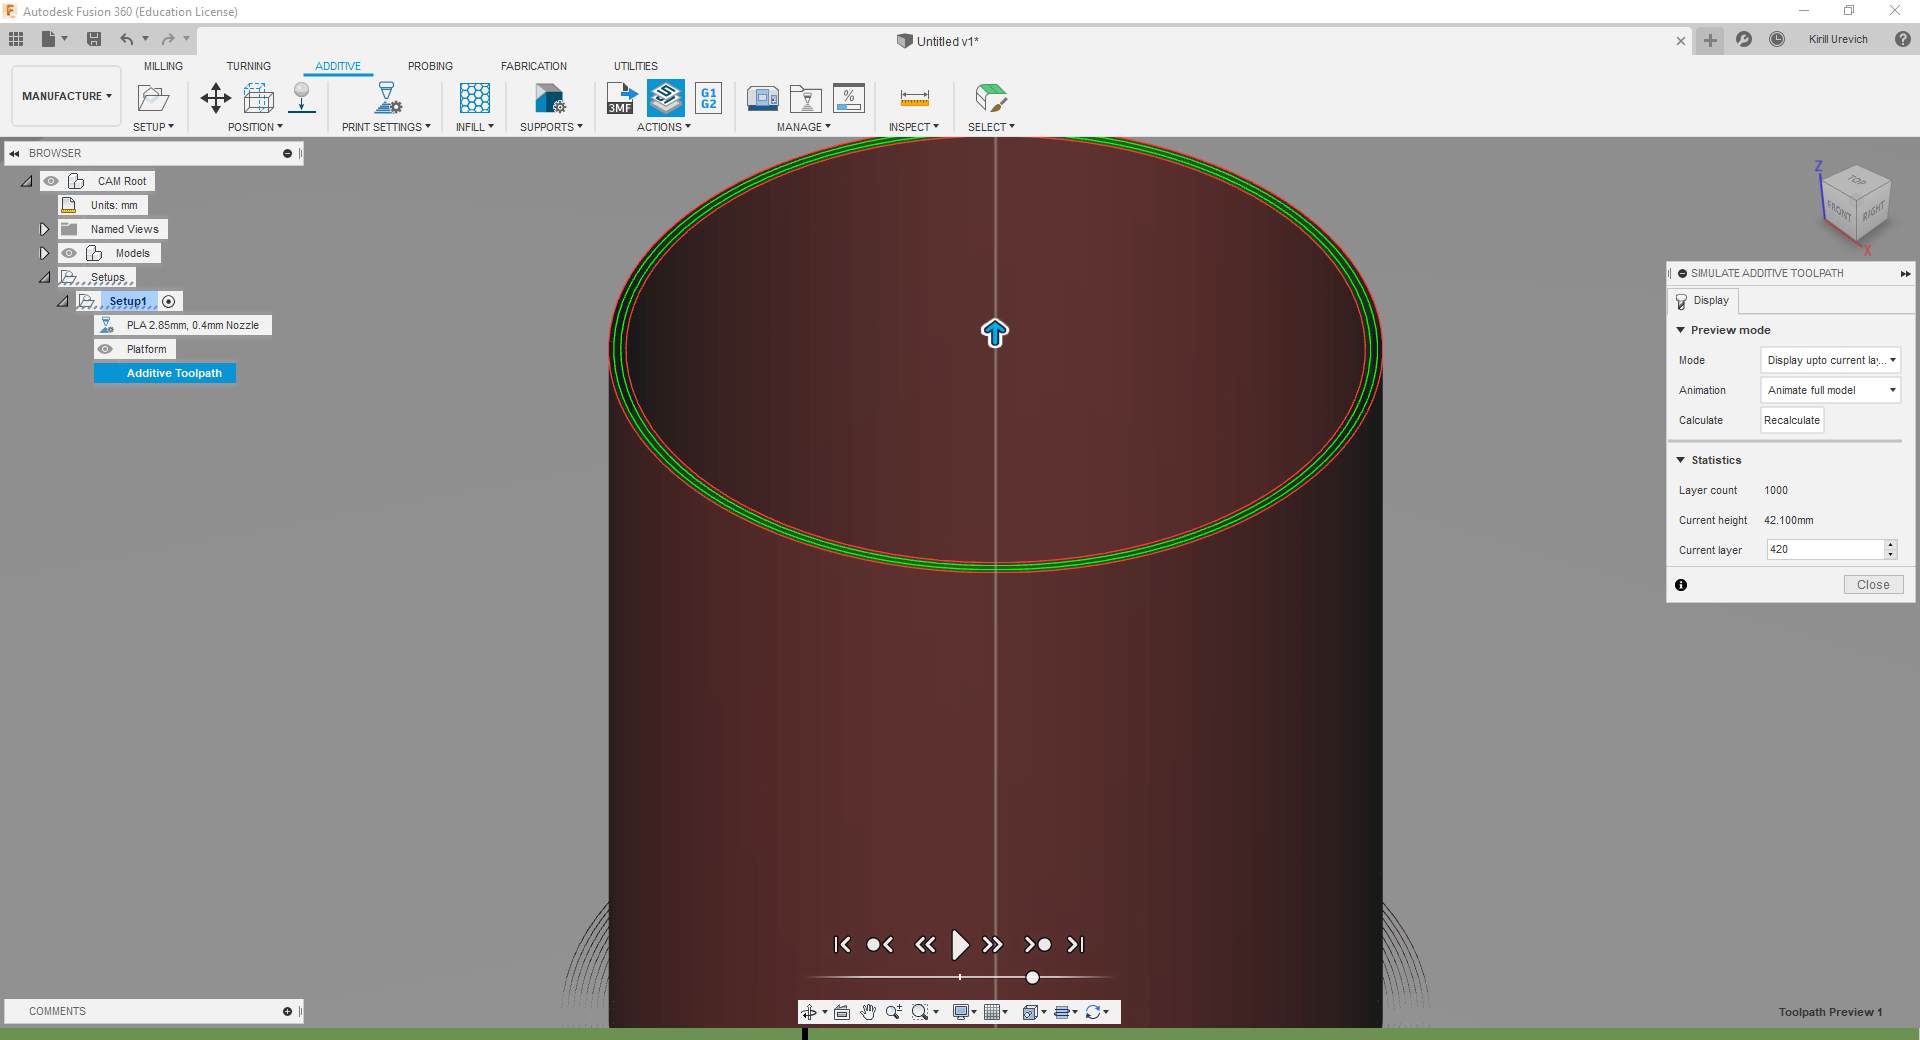
Task: Click the simulation playback slider handle
Action: pyautogui.click(x=1032, y=977)
